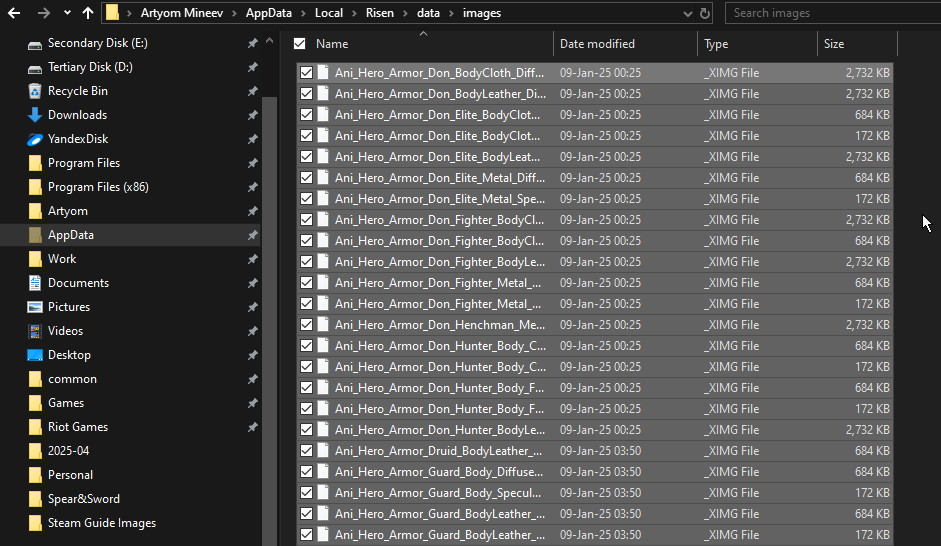This screenshot has height=546, width=941.
Task: Uncheck Ani_Hero_Armor_Don_BodyCloth_Diff file checkbox
Action: pyautogui.click(x=307, y=73)
